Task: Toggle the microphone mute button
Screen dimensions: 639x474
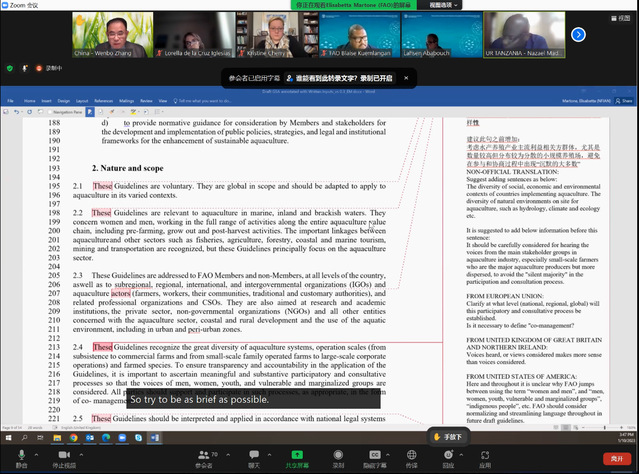Action: coord(21,453)
